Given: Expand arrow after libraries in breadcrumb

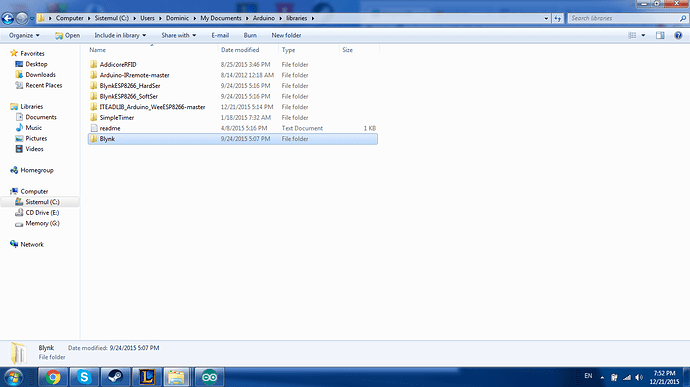Looking at the screenshot, I should coord(313,18).
